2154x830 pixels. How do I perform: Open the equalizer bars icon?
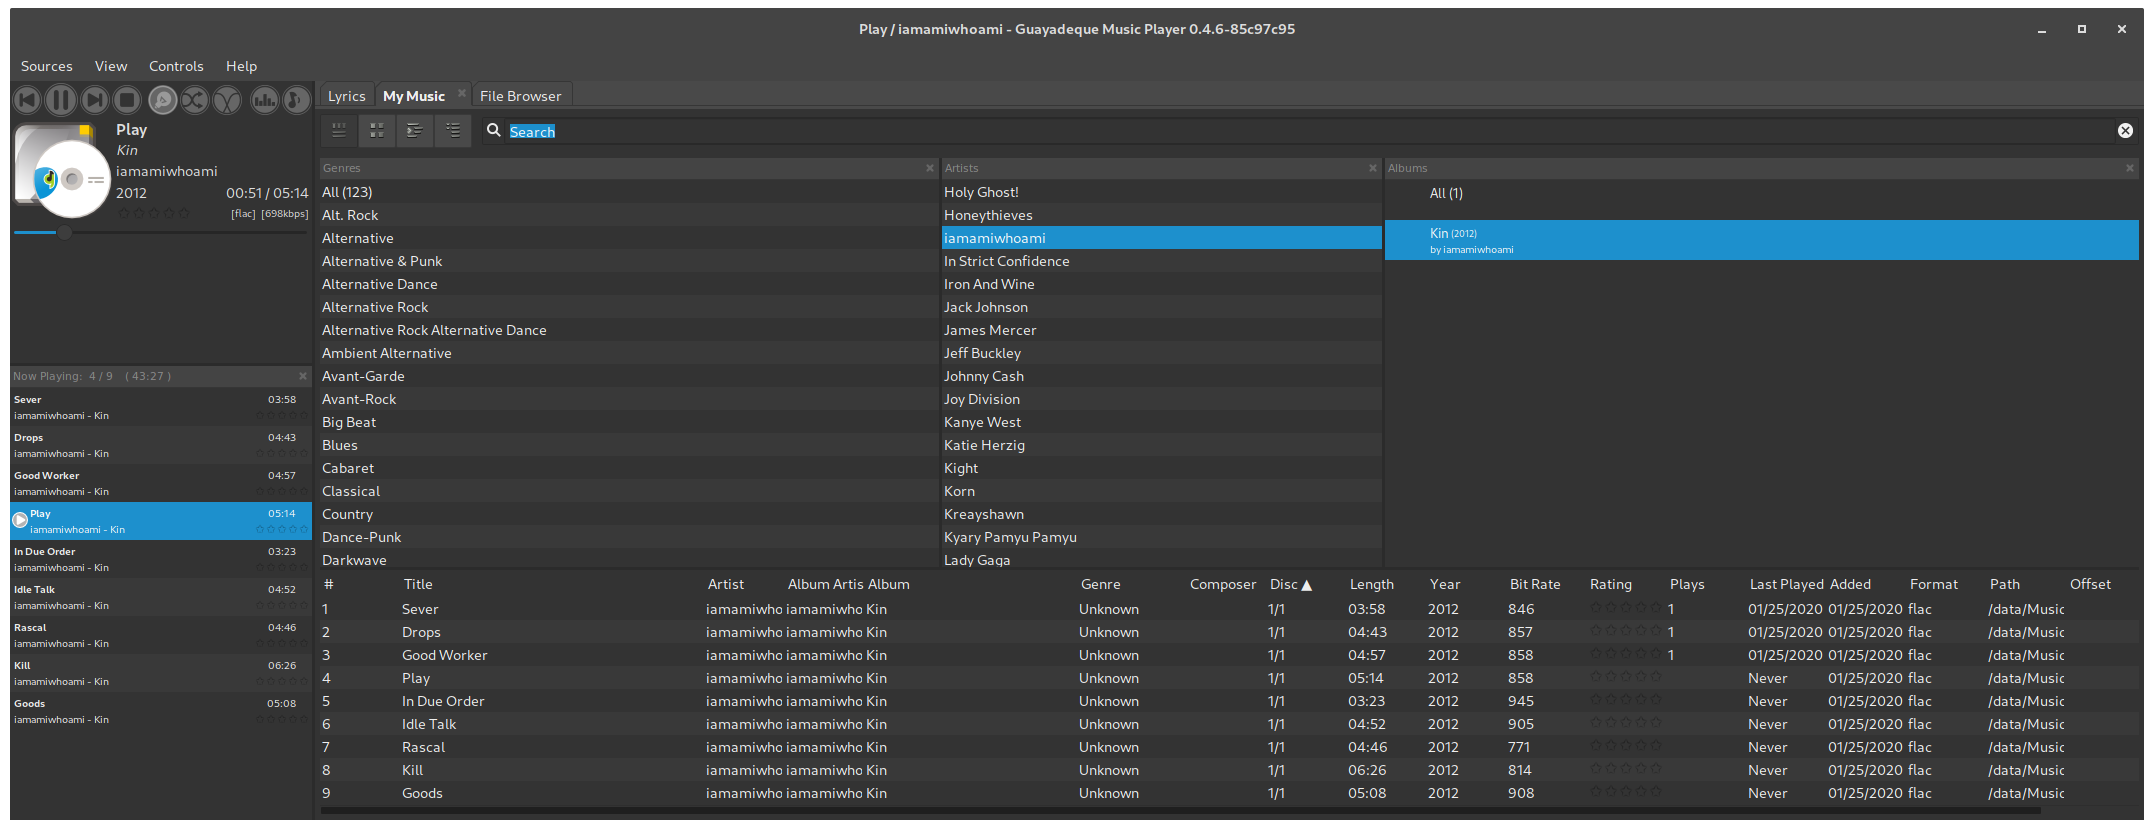coord(264,100)
